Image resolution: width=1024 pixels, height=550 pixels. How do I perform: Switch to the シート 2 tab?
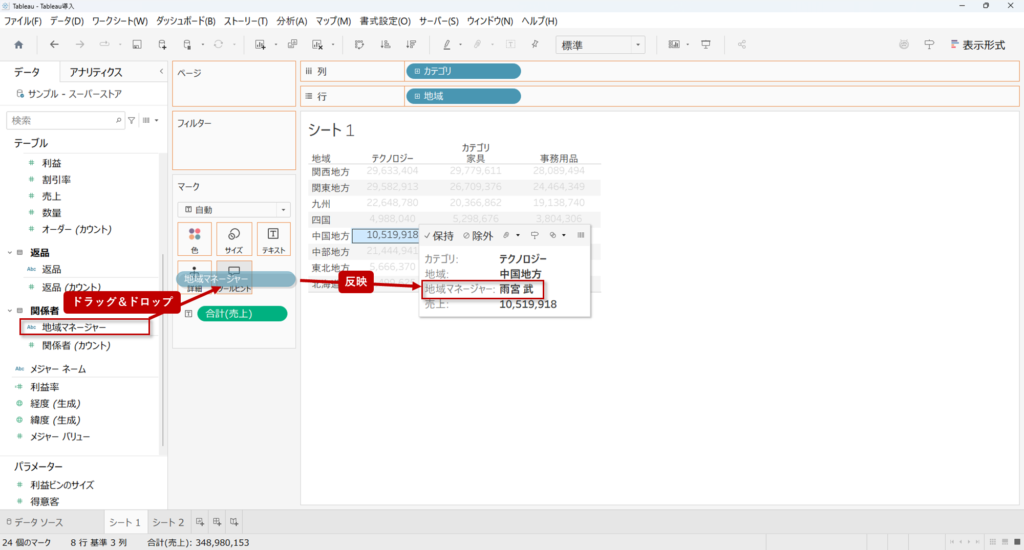click(x=167, y=522)
